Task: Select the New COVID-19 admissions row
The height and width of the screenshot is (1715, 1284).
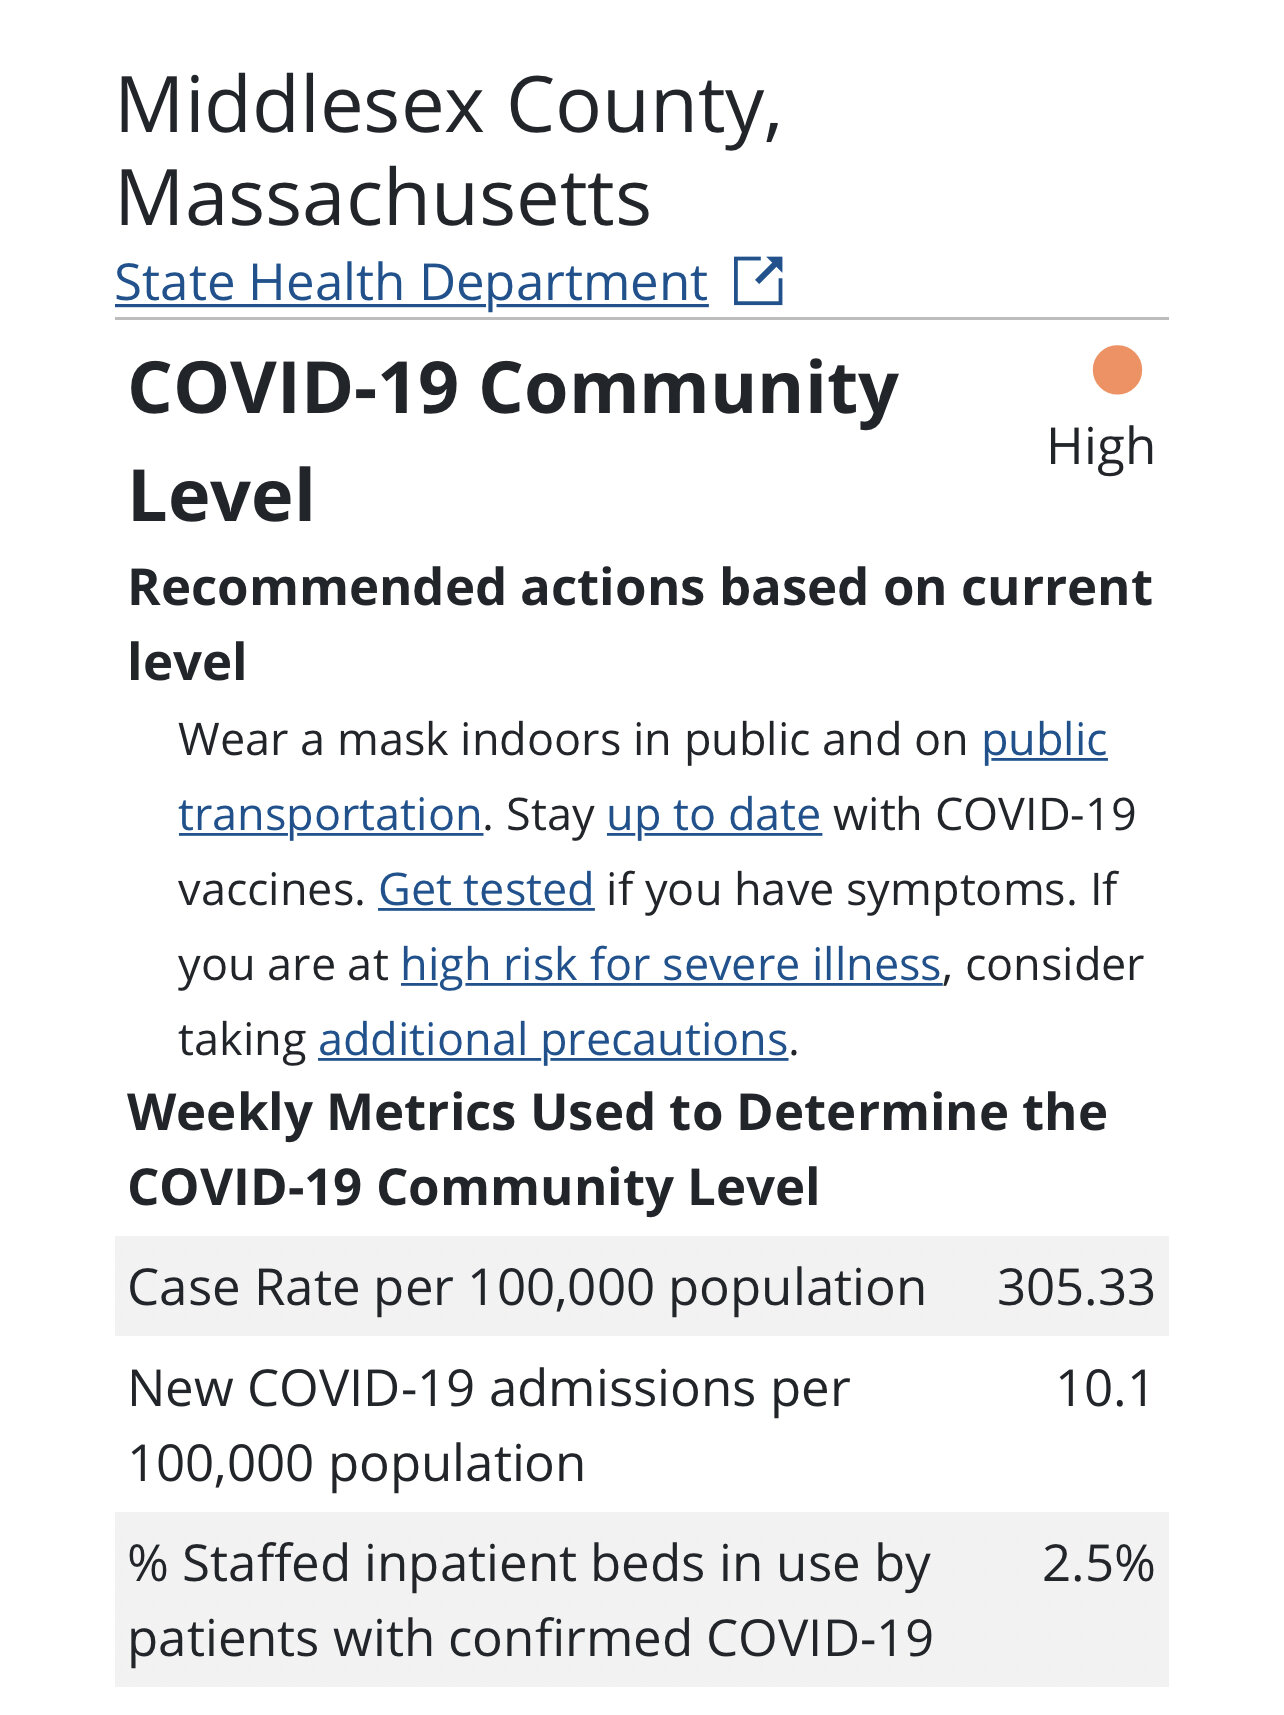Action: tap(641, 1424)
